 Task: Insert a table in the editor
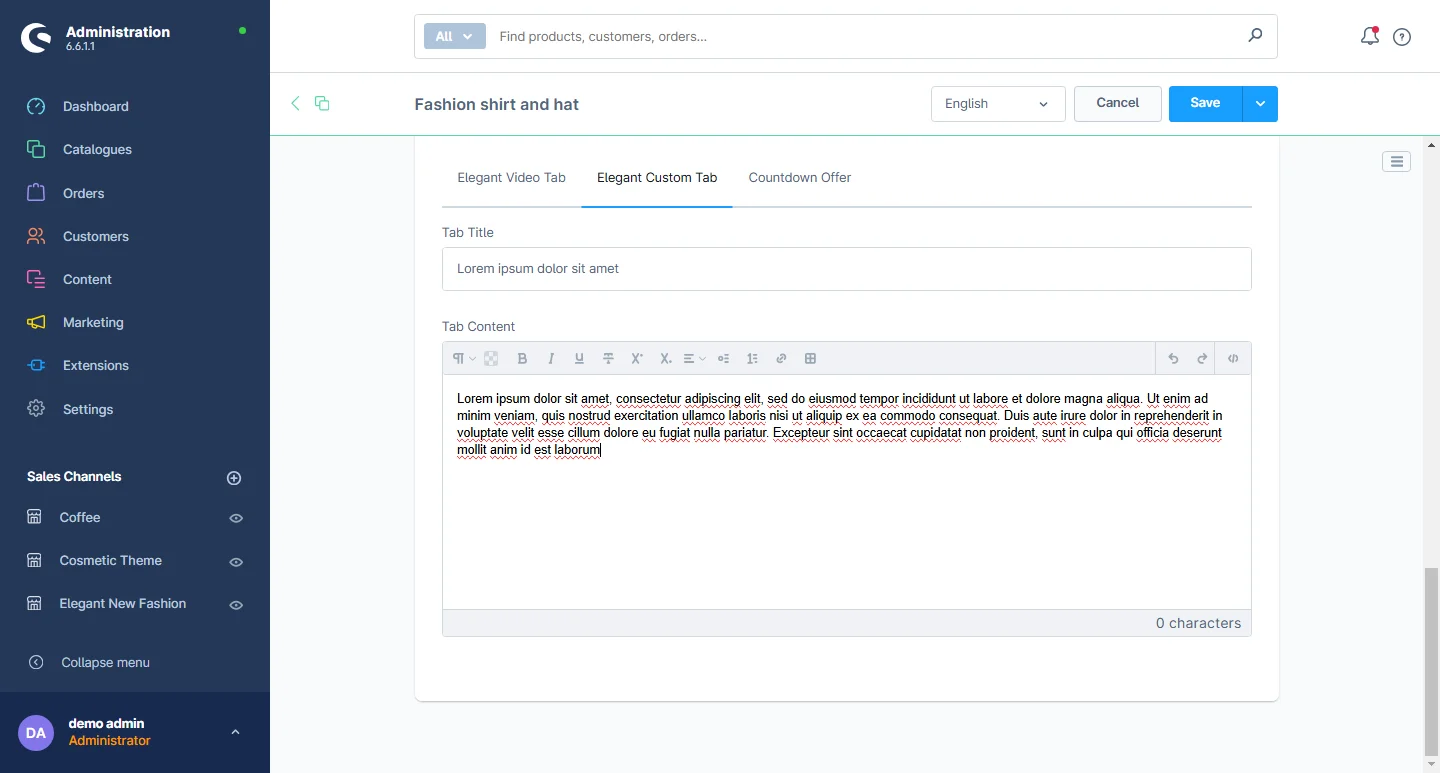click(x=811, y=359)
